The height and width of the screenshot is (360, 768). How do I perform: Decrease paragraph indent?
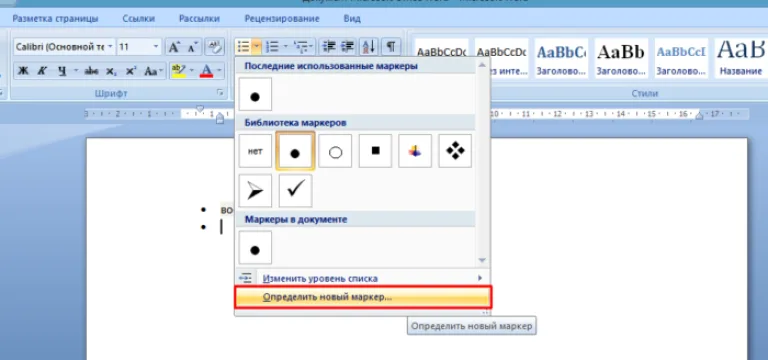coord(329,47)
